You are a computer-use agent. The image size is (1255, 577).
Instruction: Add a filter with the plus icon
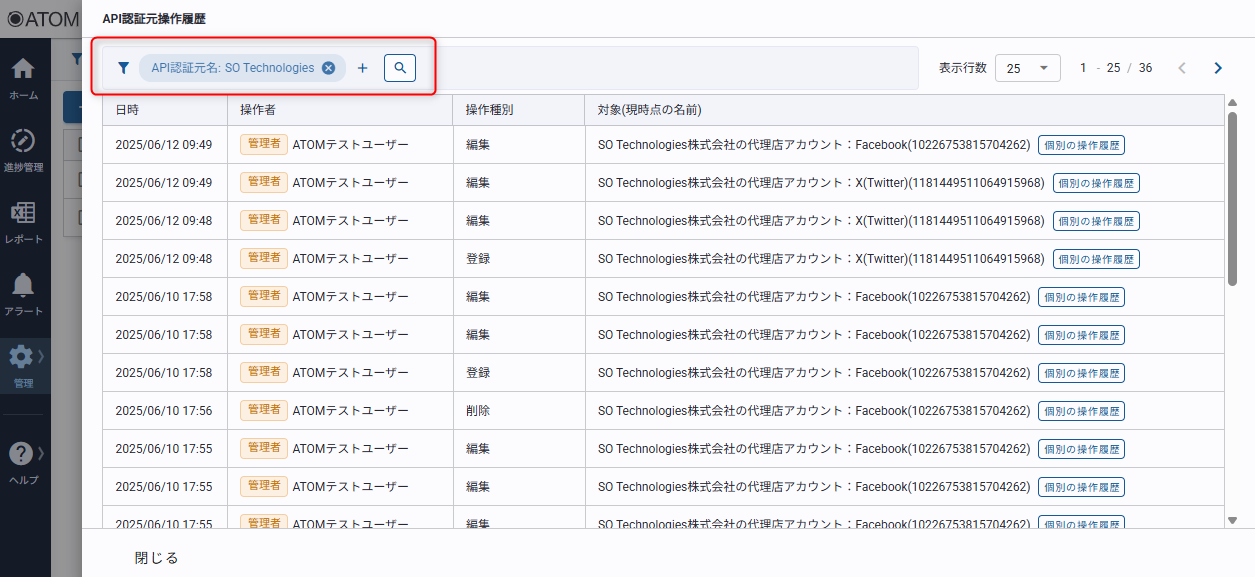coord(363,68)
